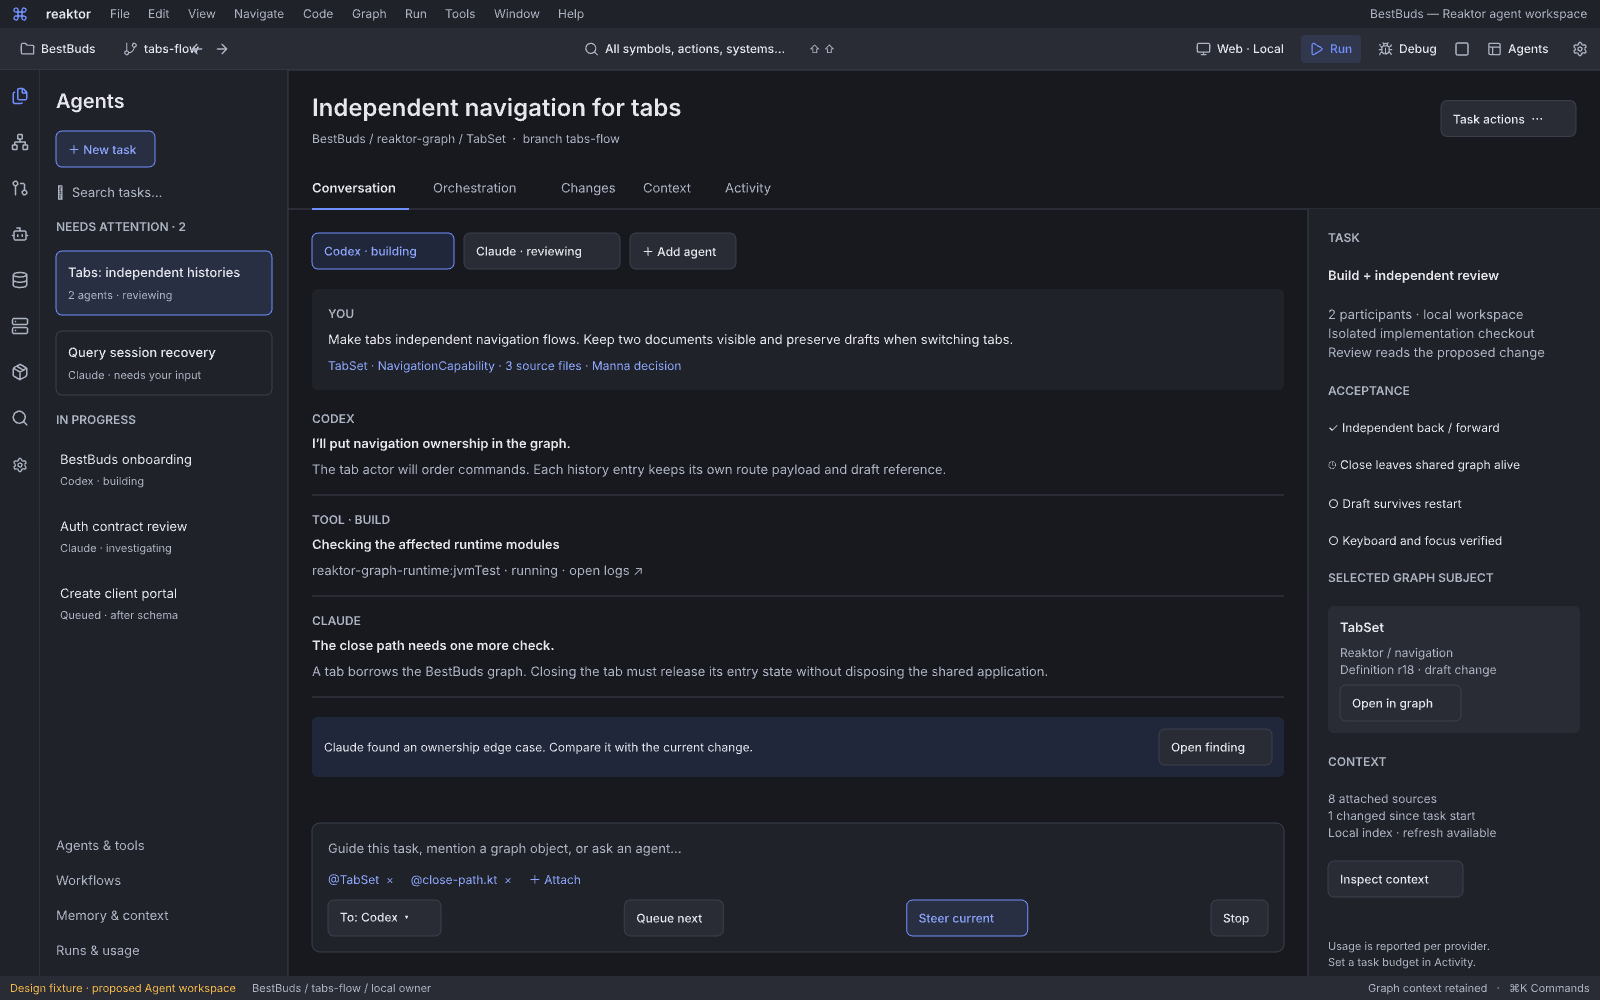
Task: Open the magnifier search icon in left rail
Action: [x=20, y=418]
